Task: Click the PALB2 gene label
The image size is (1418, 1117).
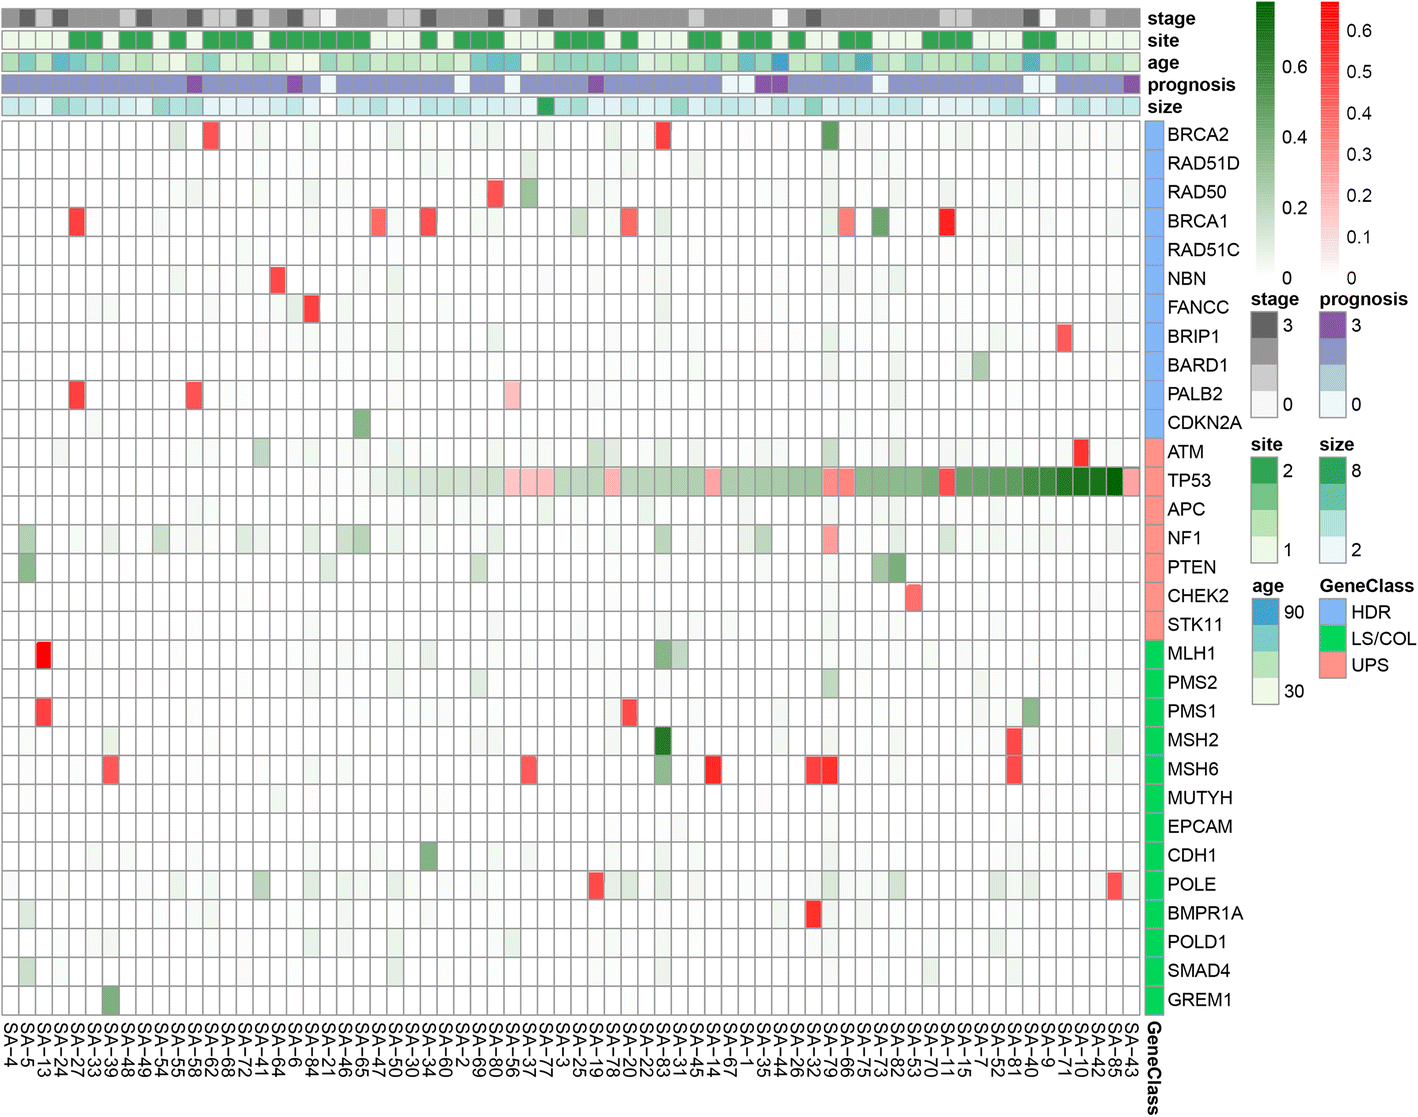Action: click(x=1194, y=394)
